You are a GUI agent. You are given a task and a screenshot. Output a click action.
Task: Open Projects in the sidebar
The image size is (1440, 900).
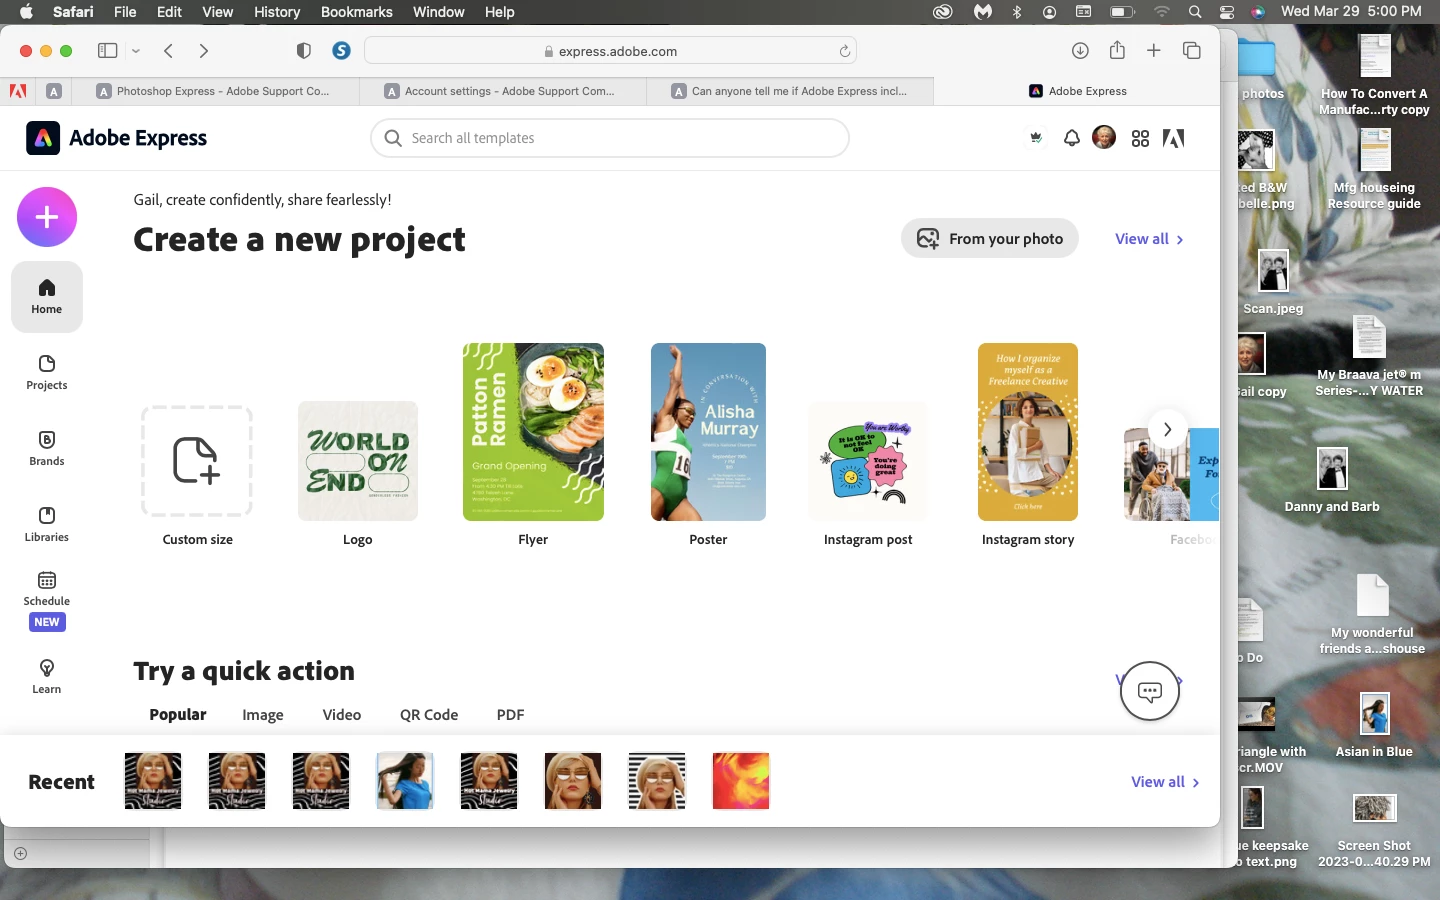click(47, 372)
